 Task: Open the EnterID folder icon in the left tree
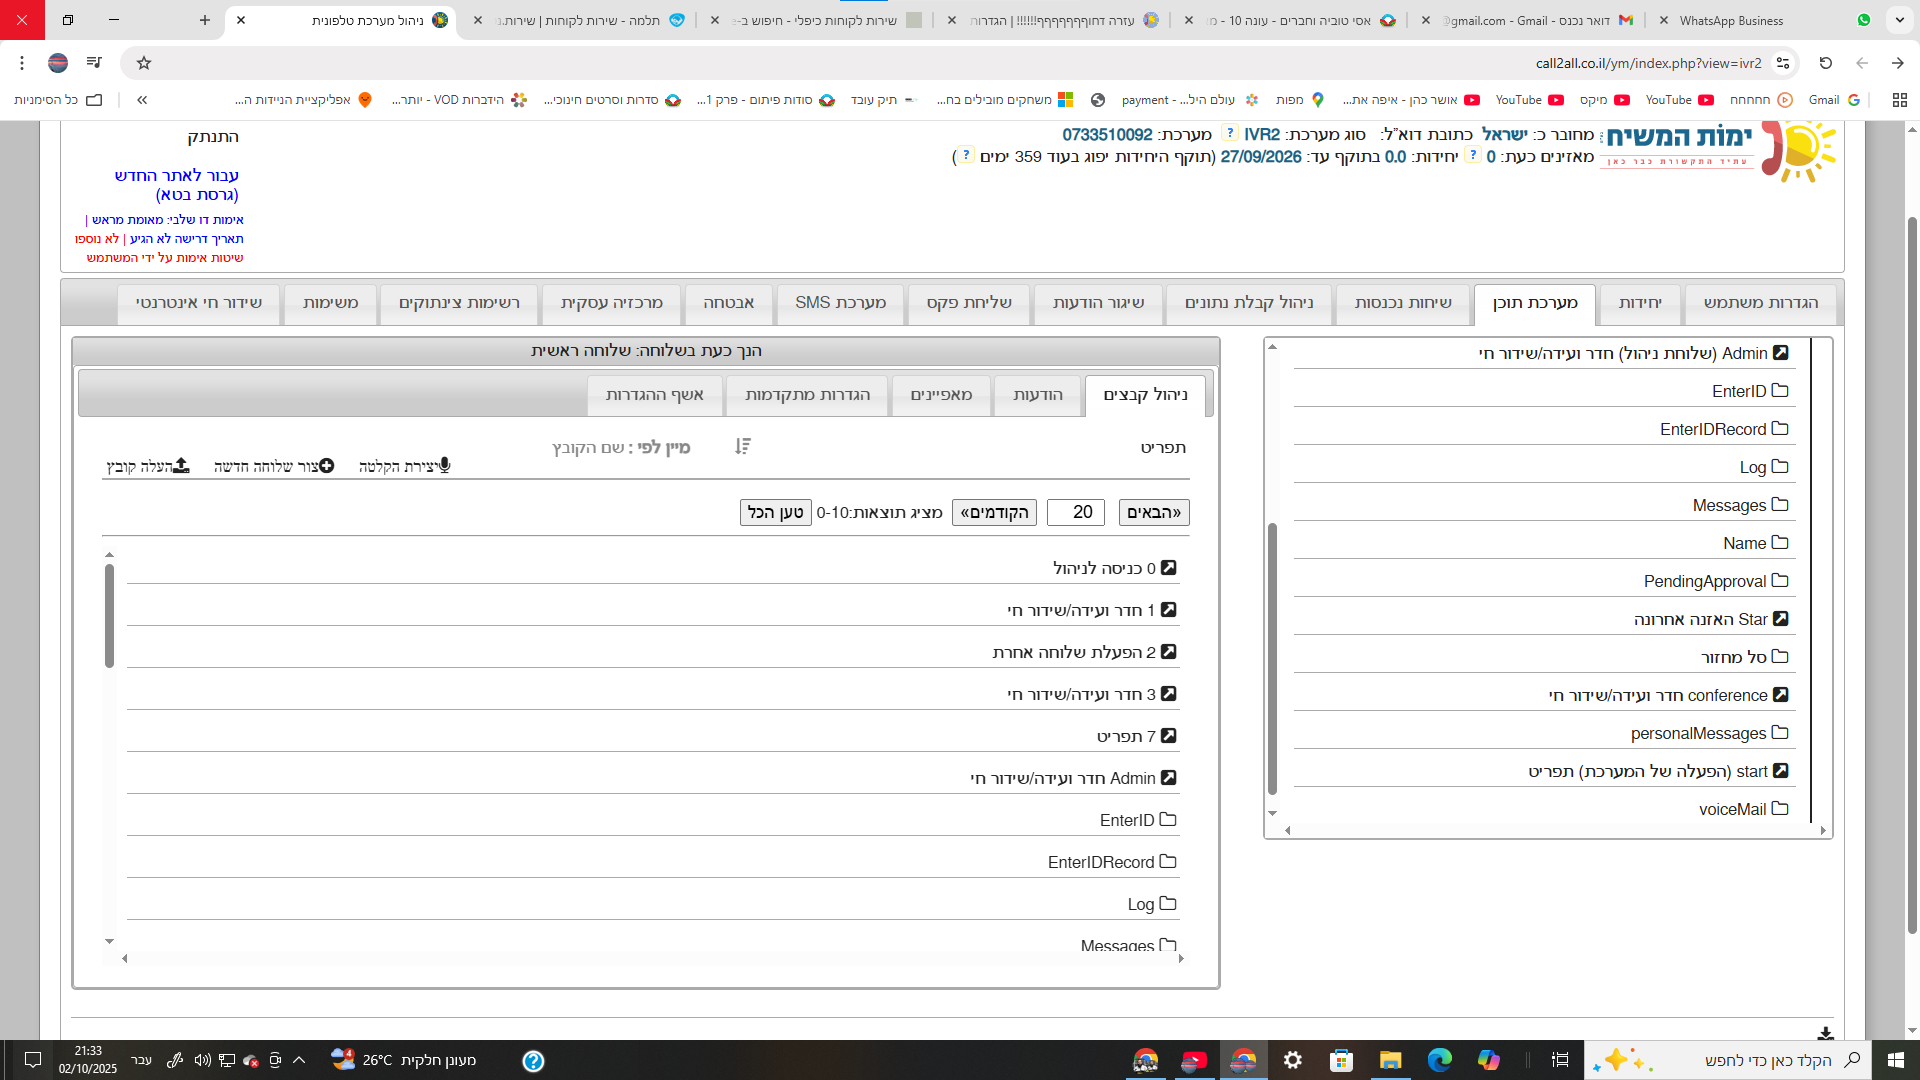tap(1780, 391)
